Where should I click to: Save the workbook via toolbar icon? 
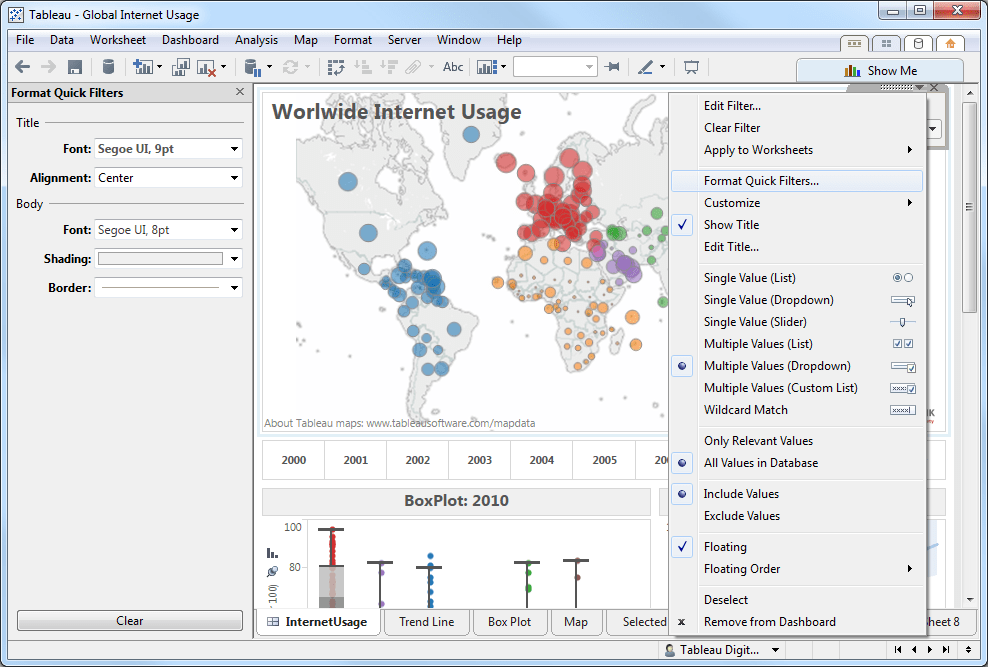74,67
